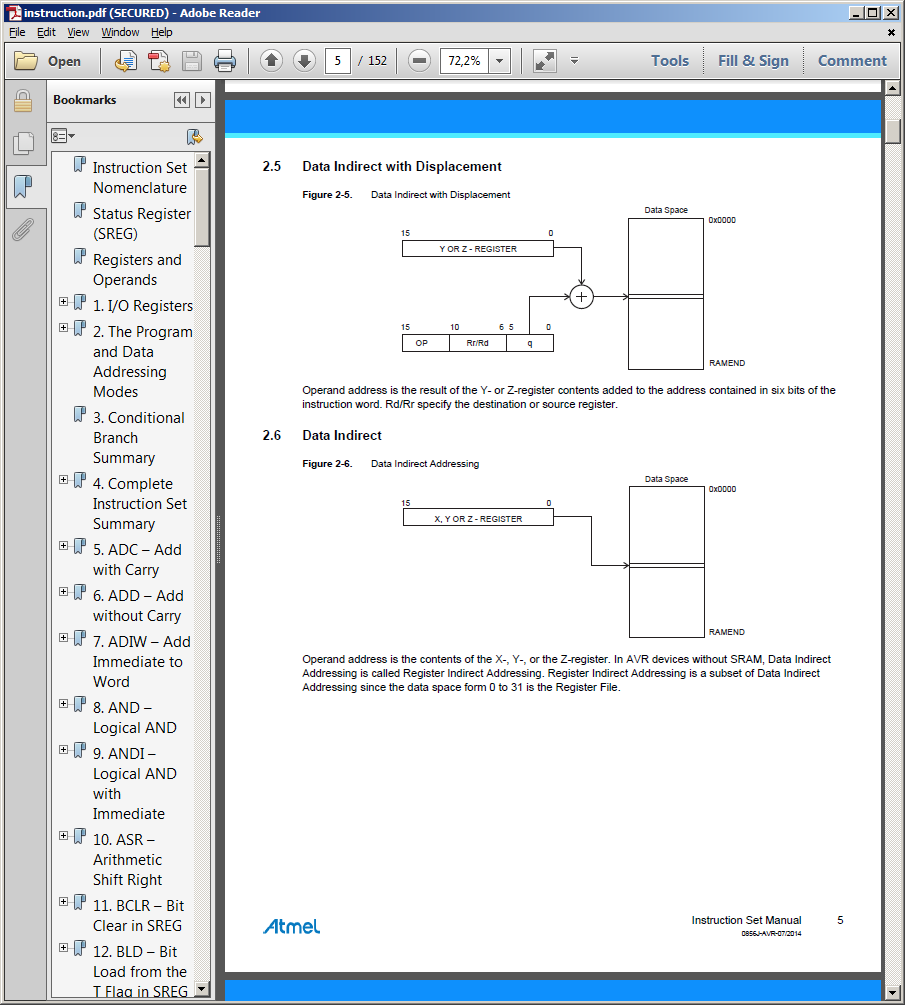Image resolution: width=905 pixels, height=1005 pixels.
Task: Select the Status Register (SREG) bookmark
Action: click(x=142, y=224)
